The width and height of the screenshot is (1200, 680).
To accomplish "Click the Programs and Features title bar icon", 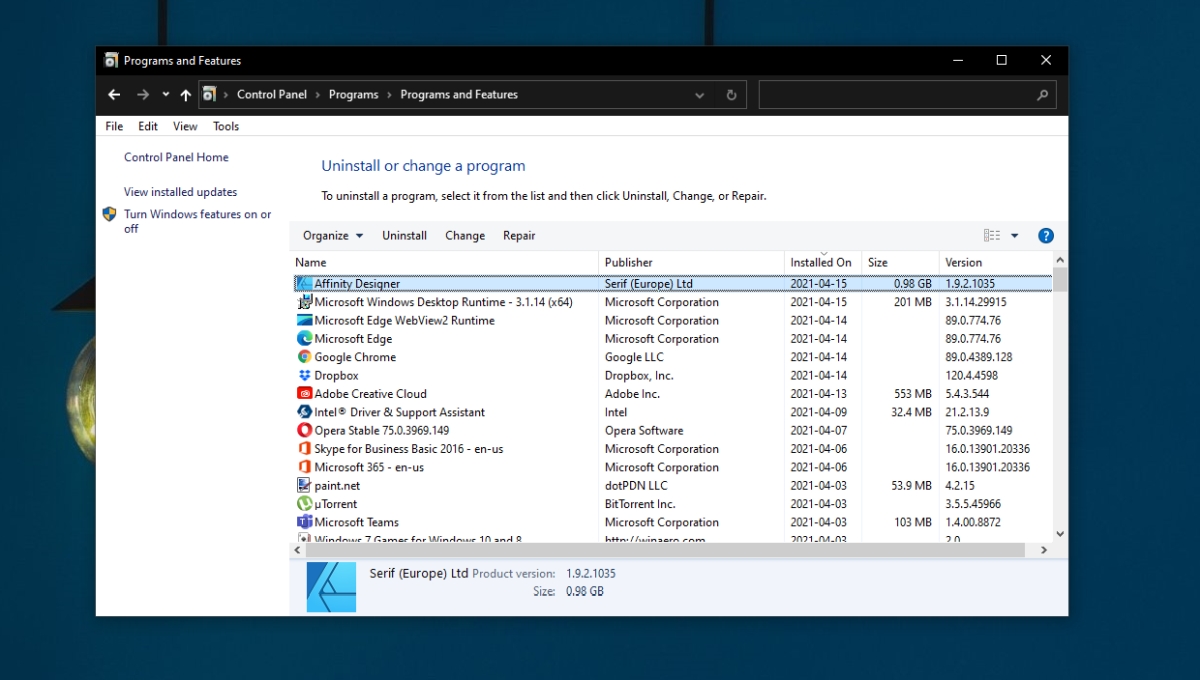I will (x=112, y=61).
